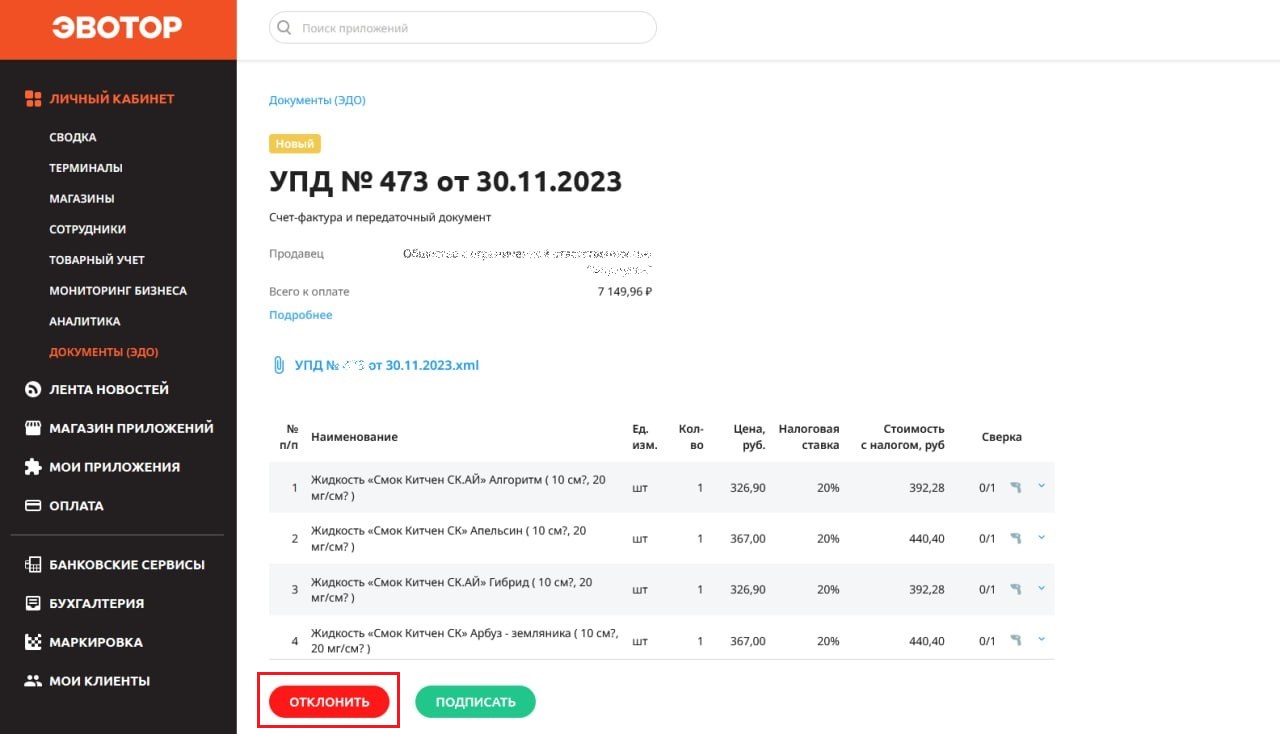Click the Поиск приложений search field
The height and width of the screenshot is (734, 1280).
tap(463, 28)
